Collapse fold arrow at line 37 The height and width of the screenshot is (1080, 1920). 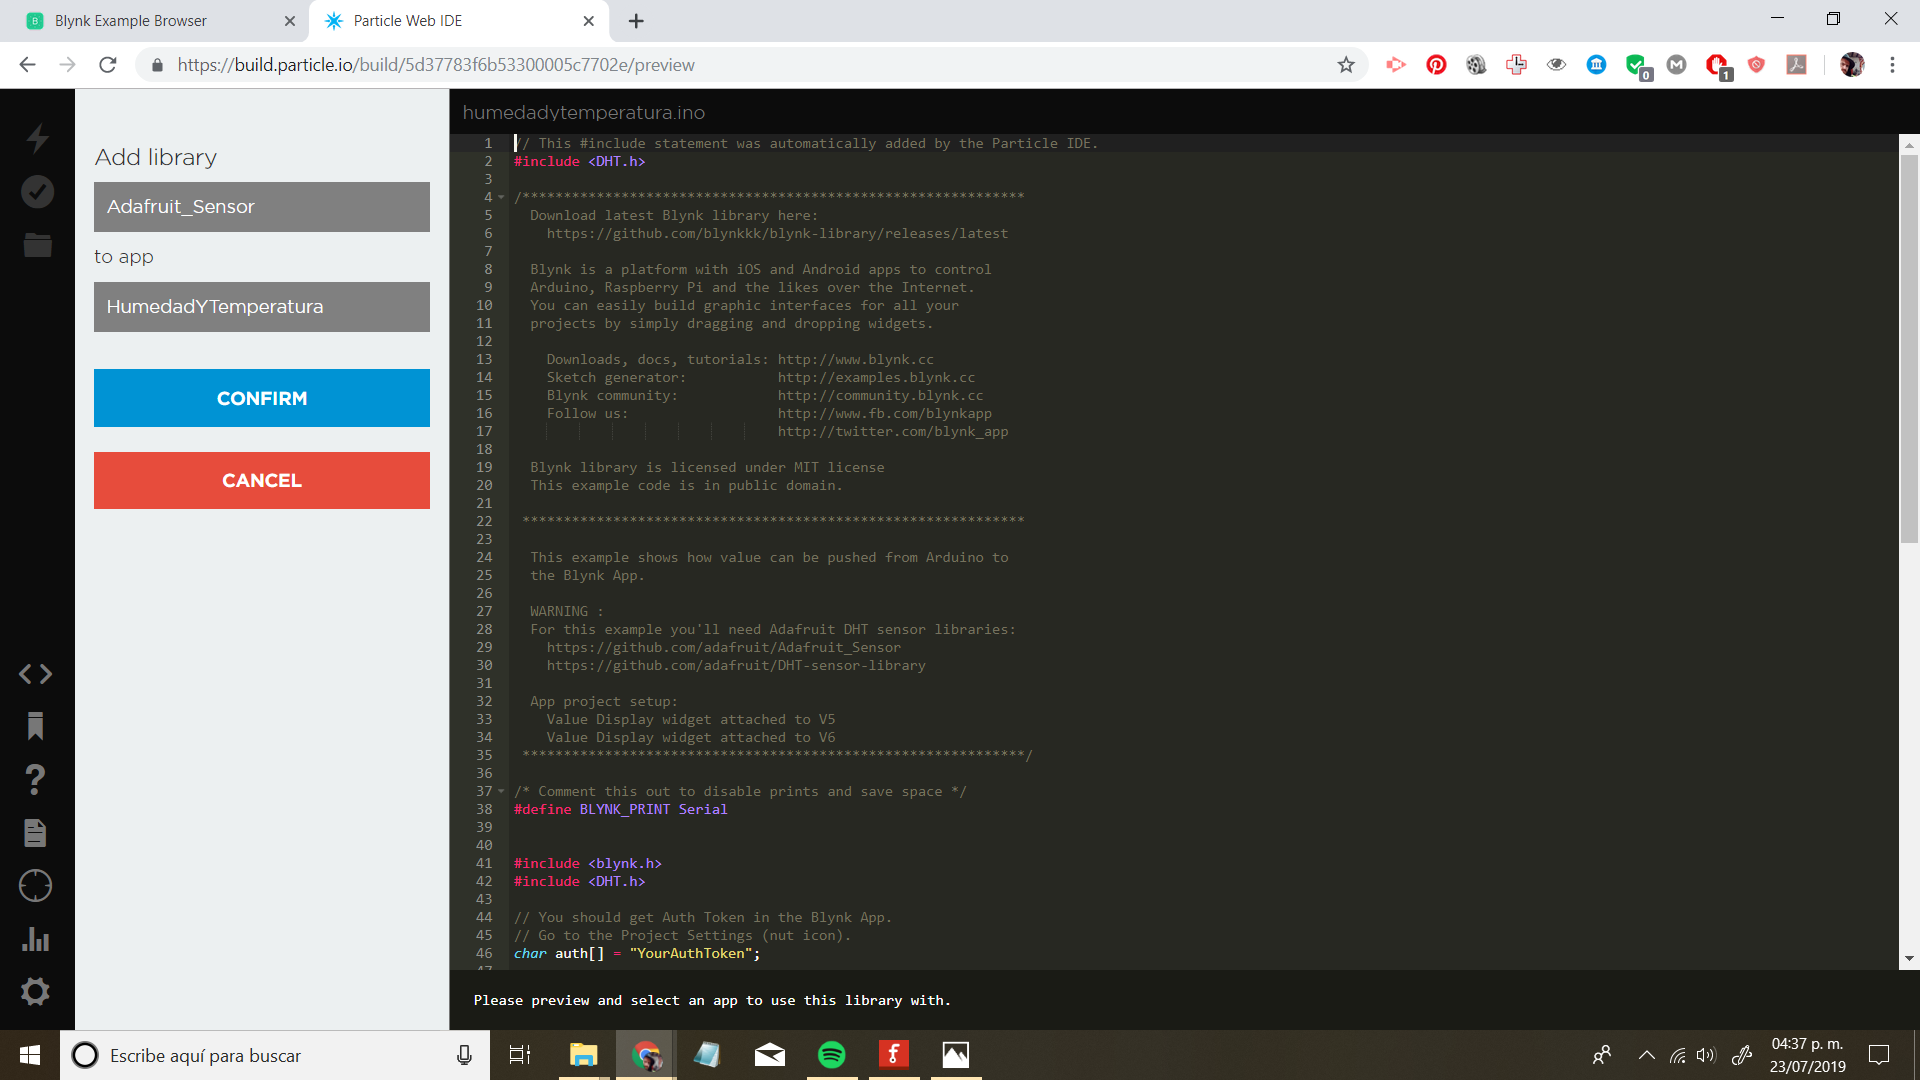pos(501,791)
